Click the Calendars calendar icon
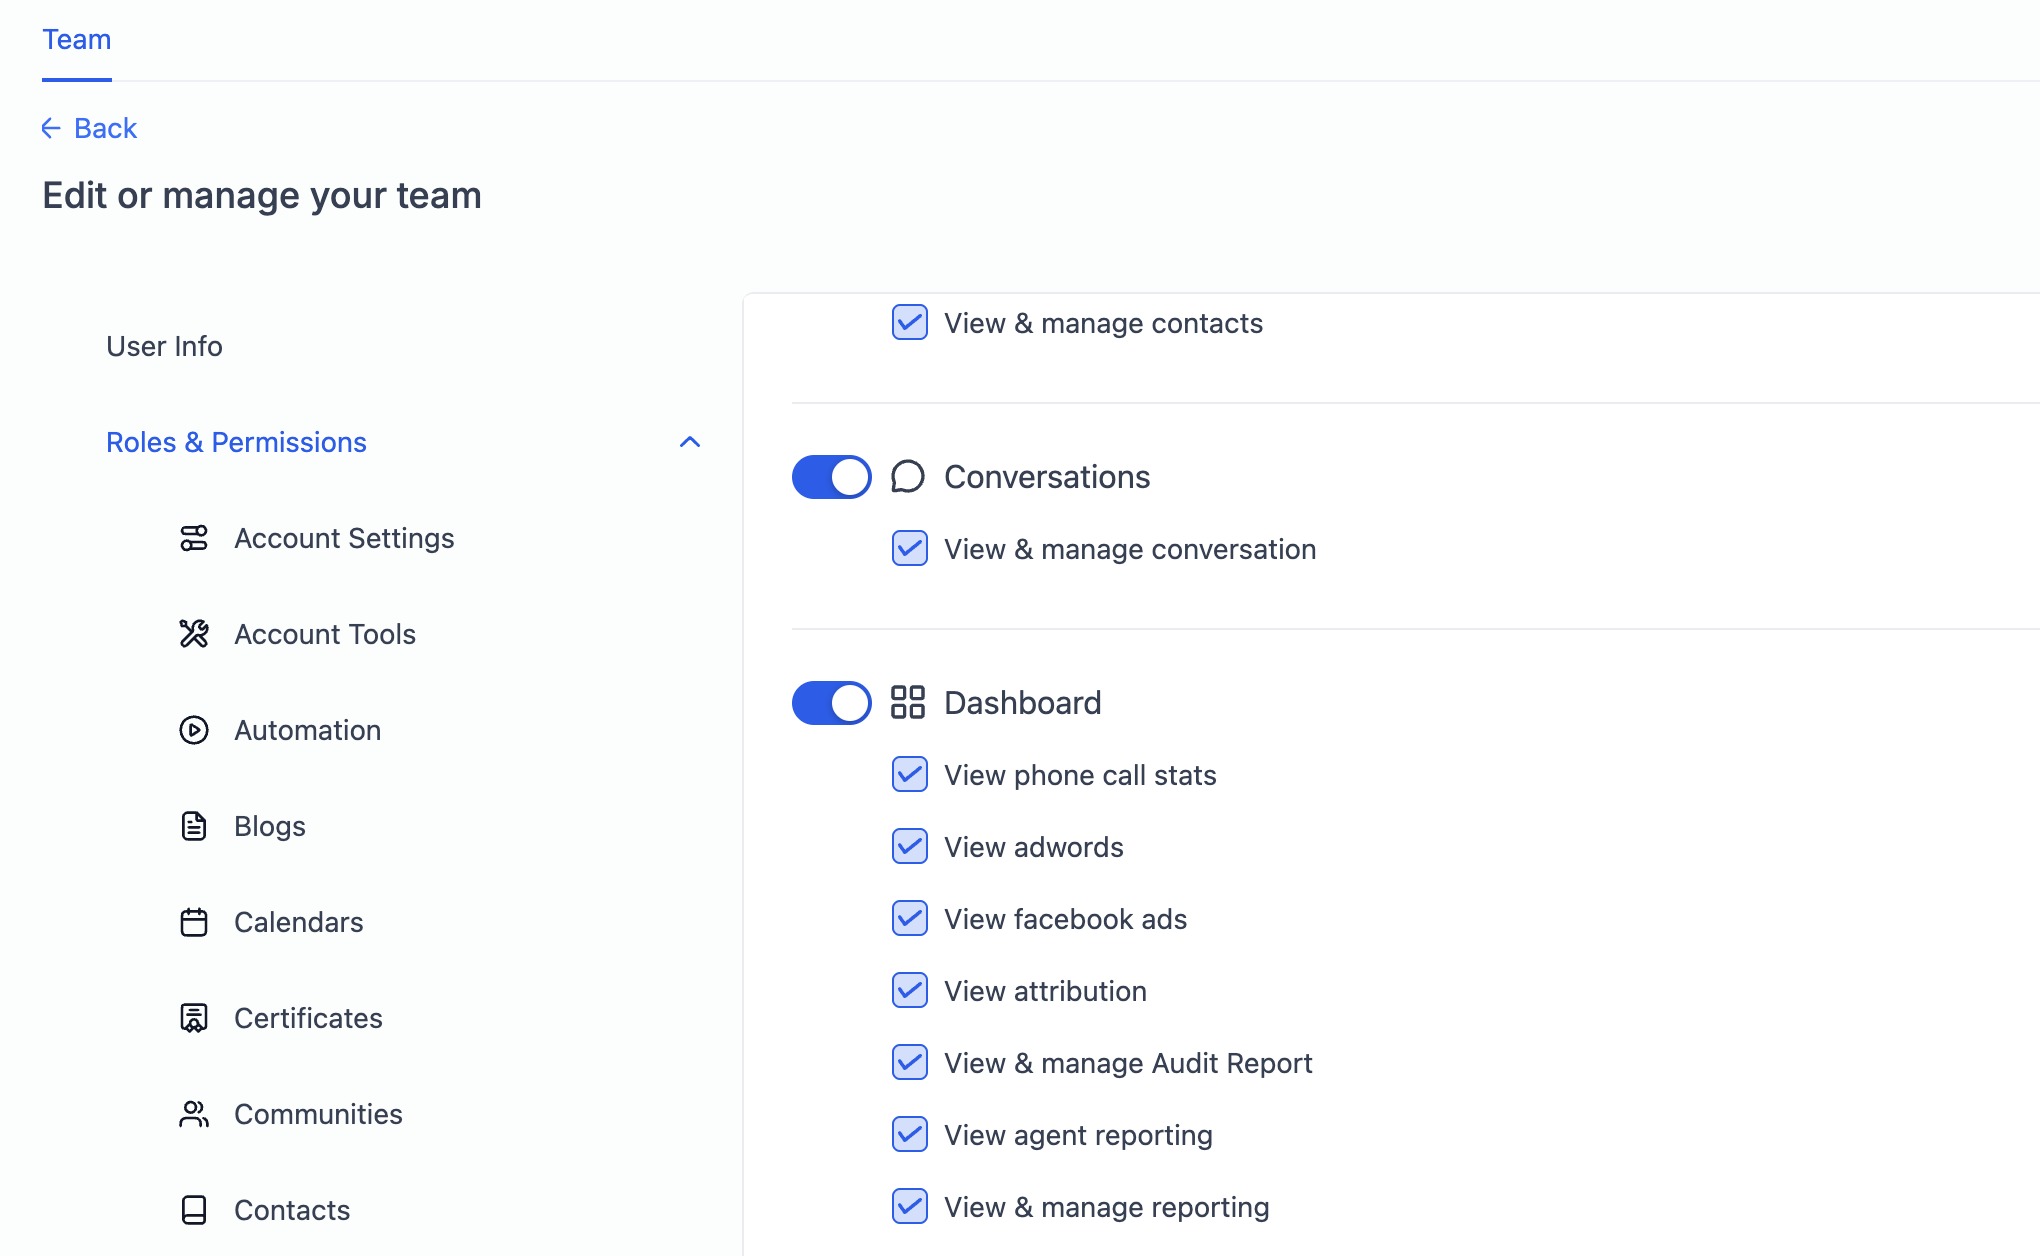The width and height of the screenshot is (2040, 1256). coord(194,922)
